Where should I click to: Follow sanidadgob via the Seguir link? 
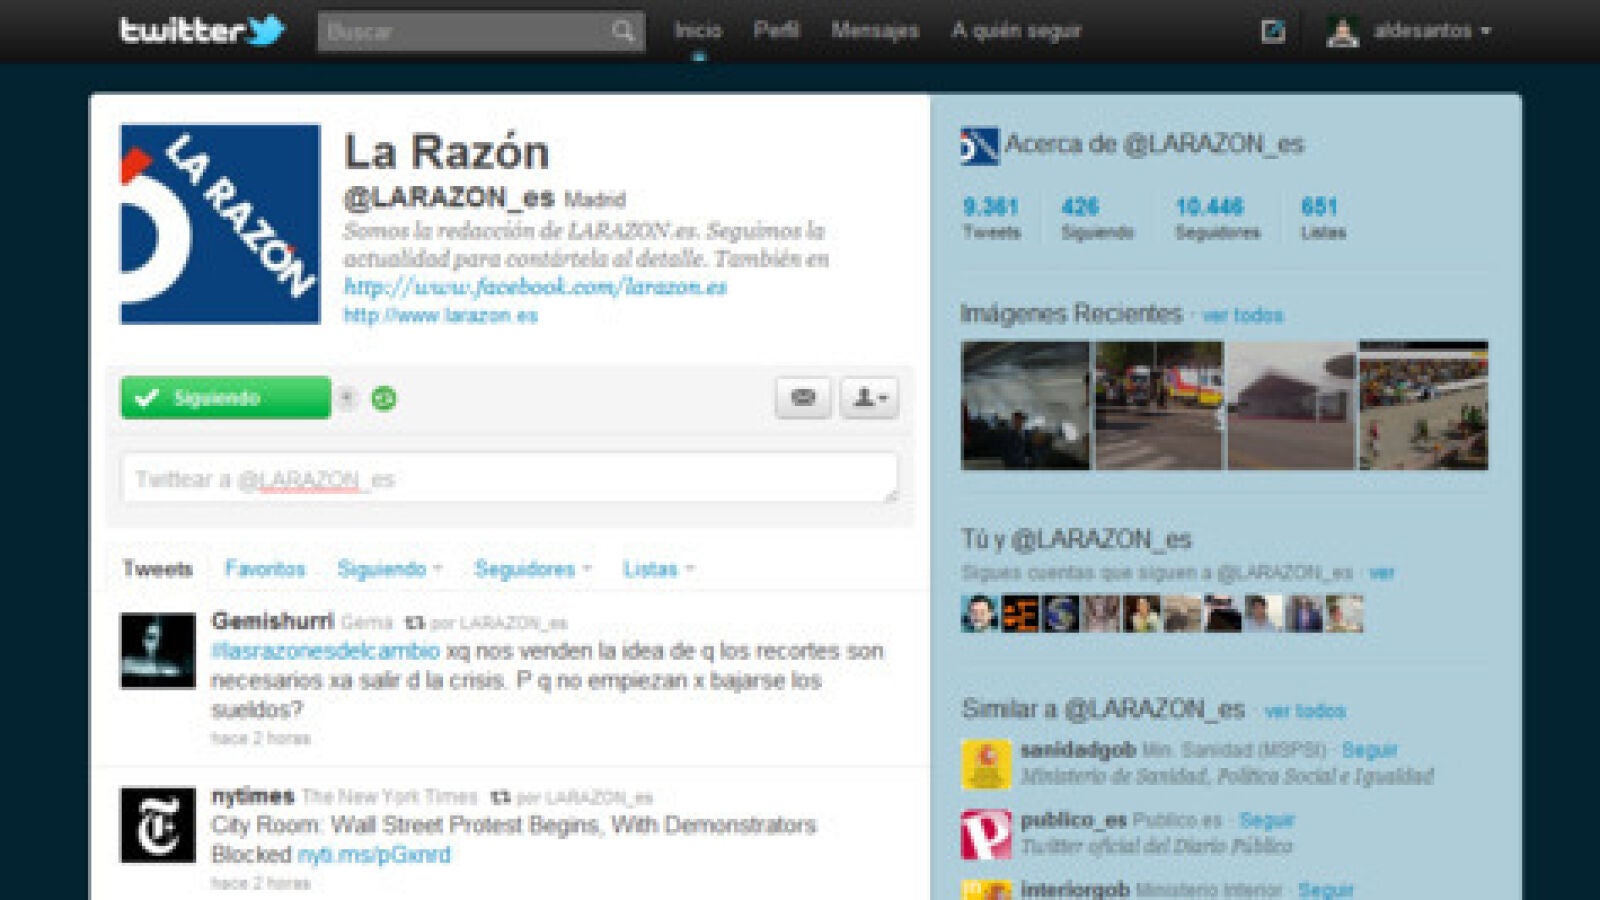1369,750
